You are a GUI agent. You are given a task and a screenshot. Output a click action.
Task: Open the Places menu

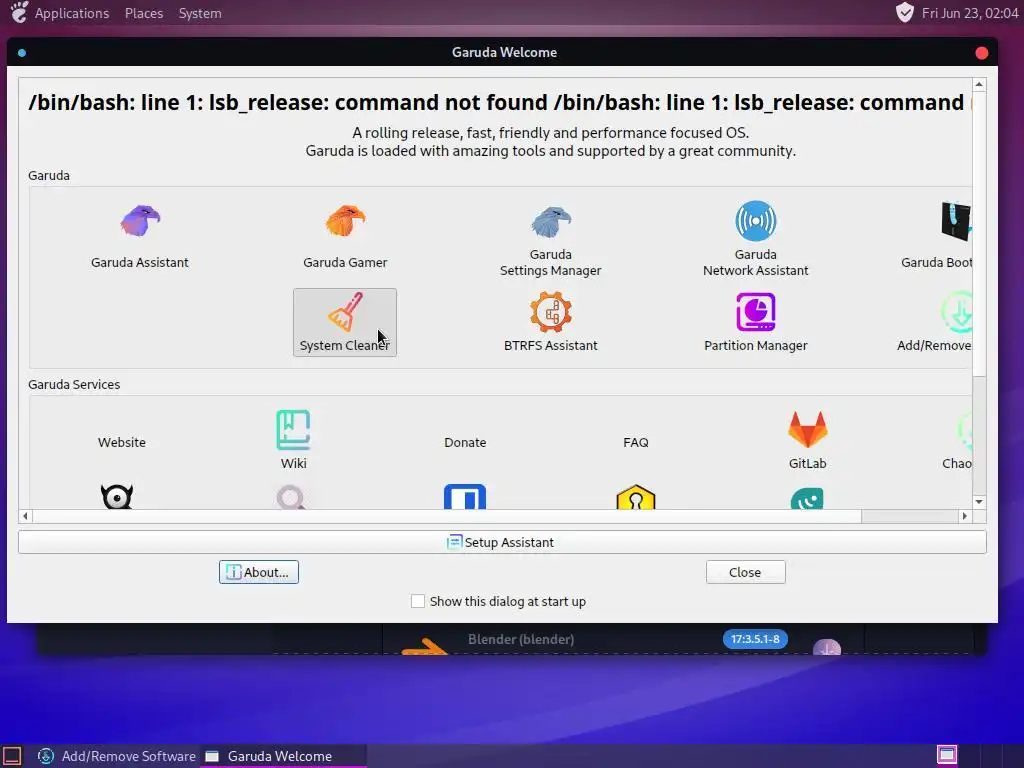click(144, 13)
